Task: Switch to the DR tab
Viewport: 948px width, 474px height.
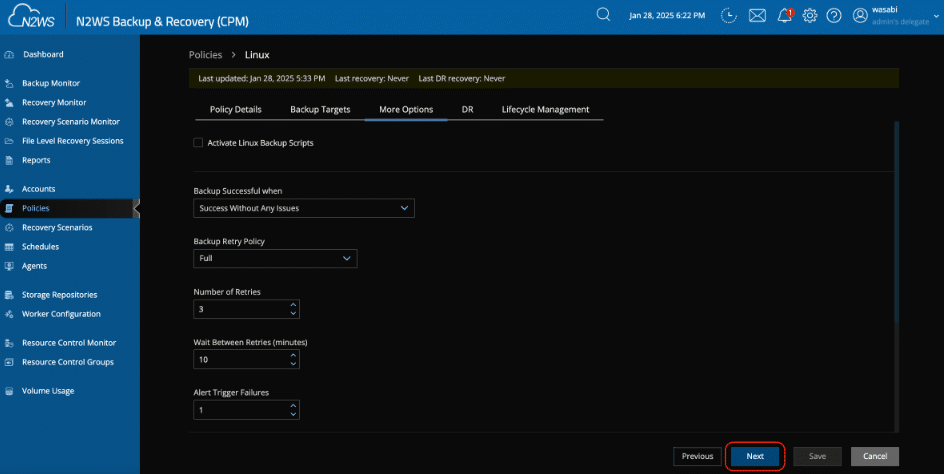Action: (x=467, y=110)
